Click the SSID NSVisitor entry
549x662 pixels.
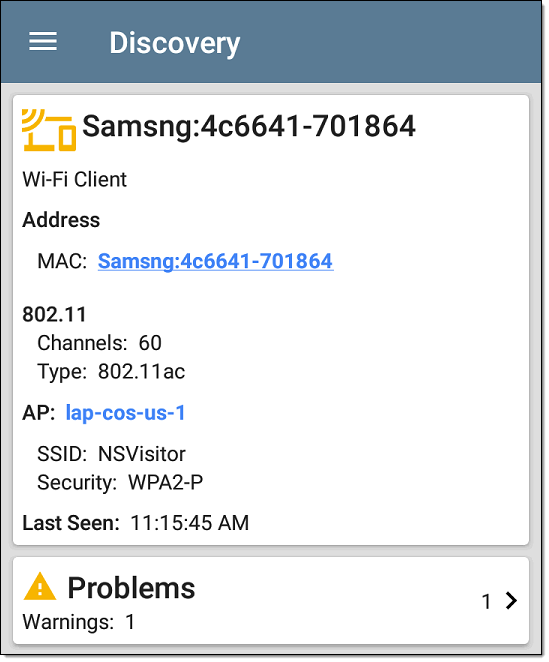tap(111, 454)
